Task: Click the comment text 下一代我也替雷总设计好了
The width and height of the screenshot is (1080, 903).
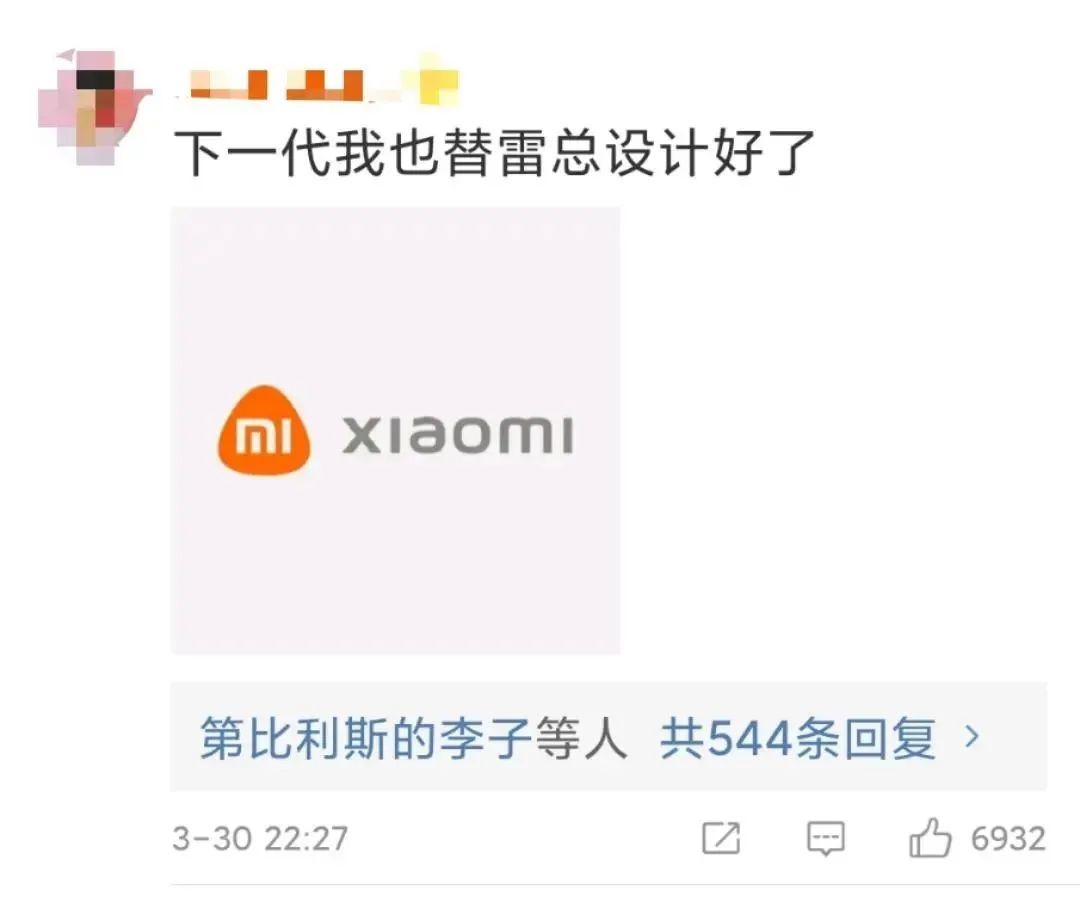Action: point(494,152)
